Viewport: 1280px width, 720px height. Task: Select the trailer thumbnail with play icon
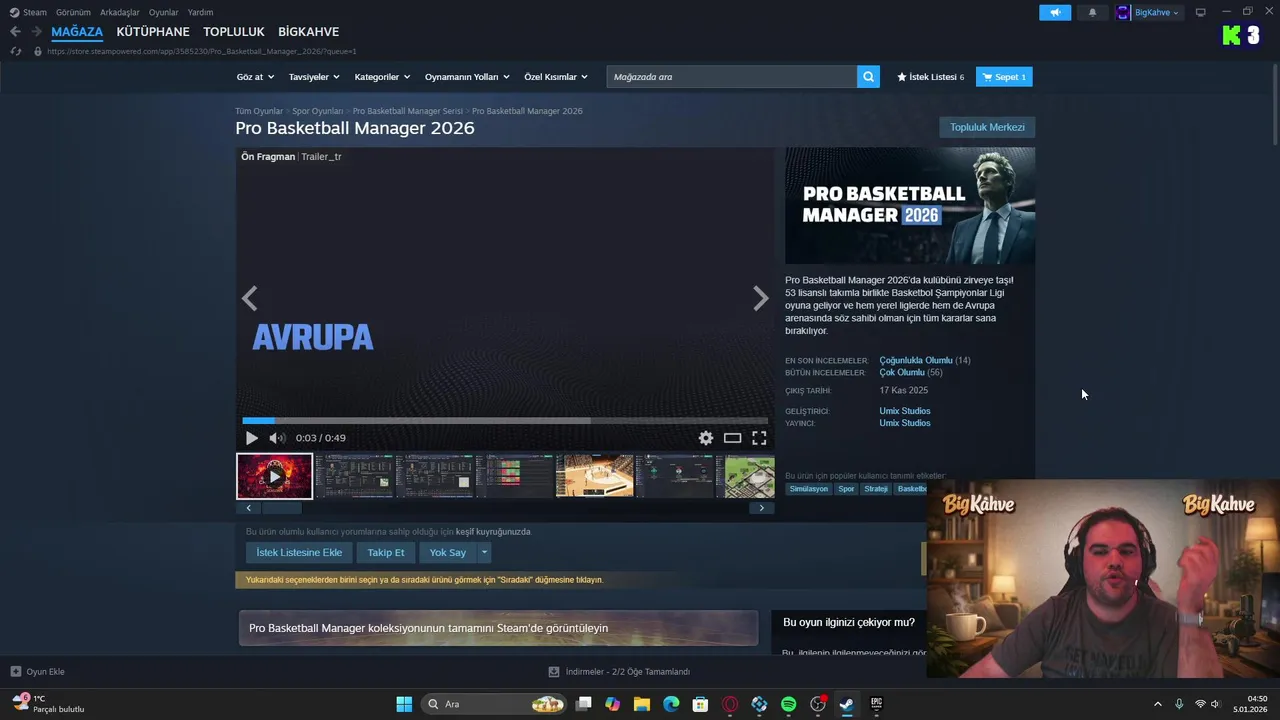[274, 476]
